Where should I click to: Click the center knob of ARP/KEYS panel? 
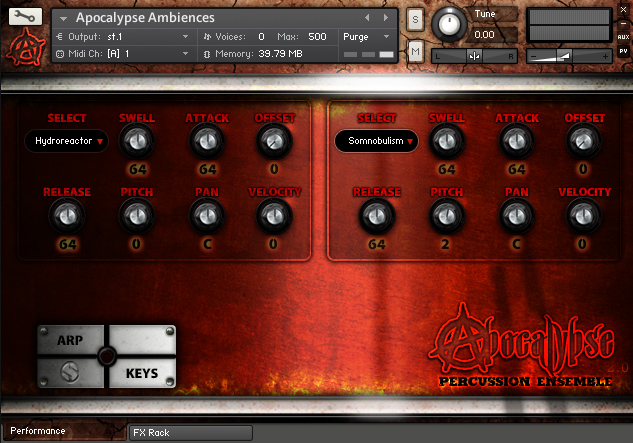(x=107, y=356)
